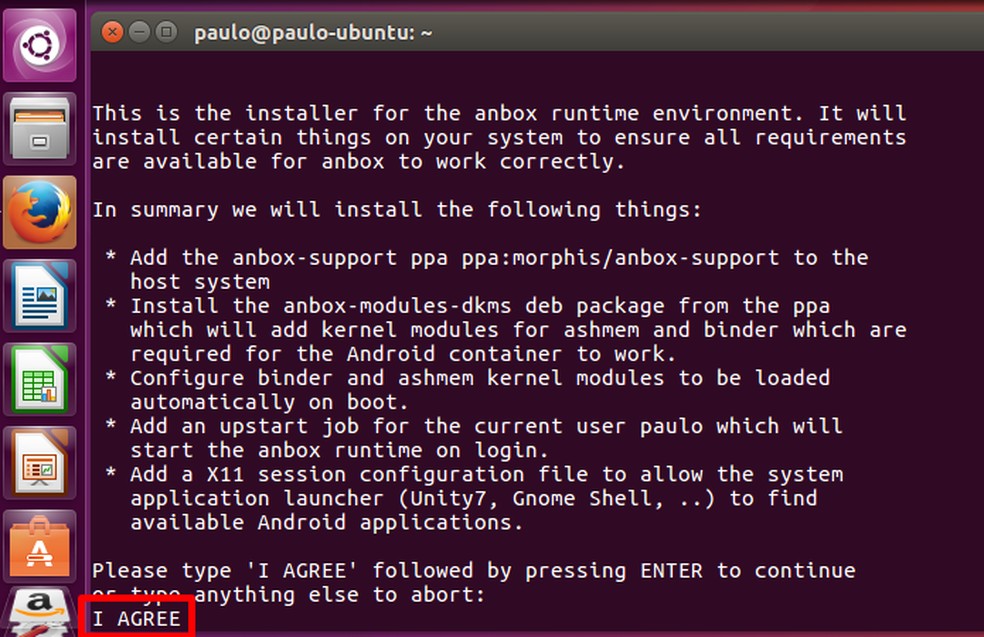Minimize the terminal window
The image size is (984, 637).
coord(139,32)
